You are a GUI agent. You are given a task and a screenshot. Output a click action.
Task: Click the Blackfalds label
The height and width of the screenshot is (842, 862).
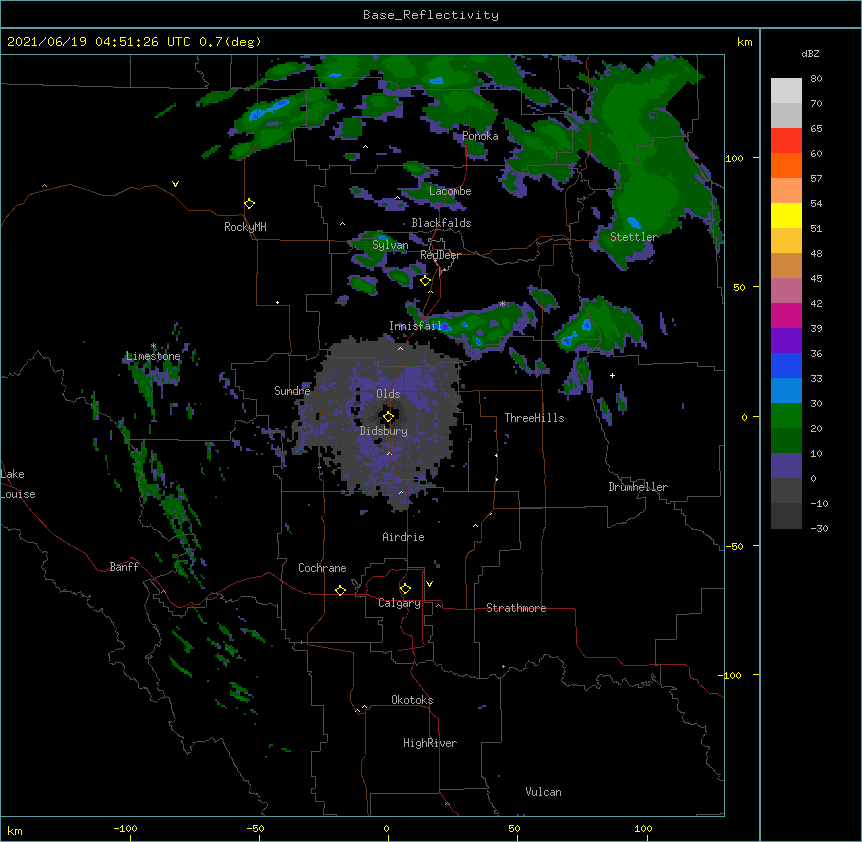click(441, 223)
